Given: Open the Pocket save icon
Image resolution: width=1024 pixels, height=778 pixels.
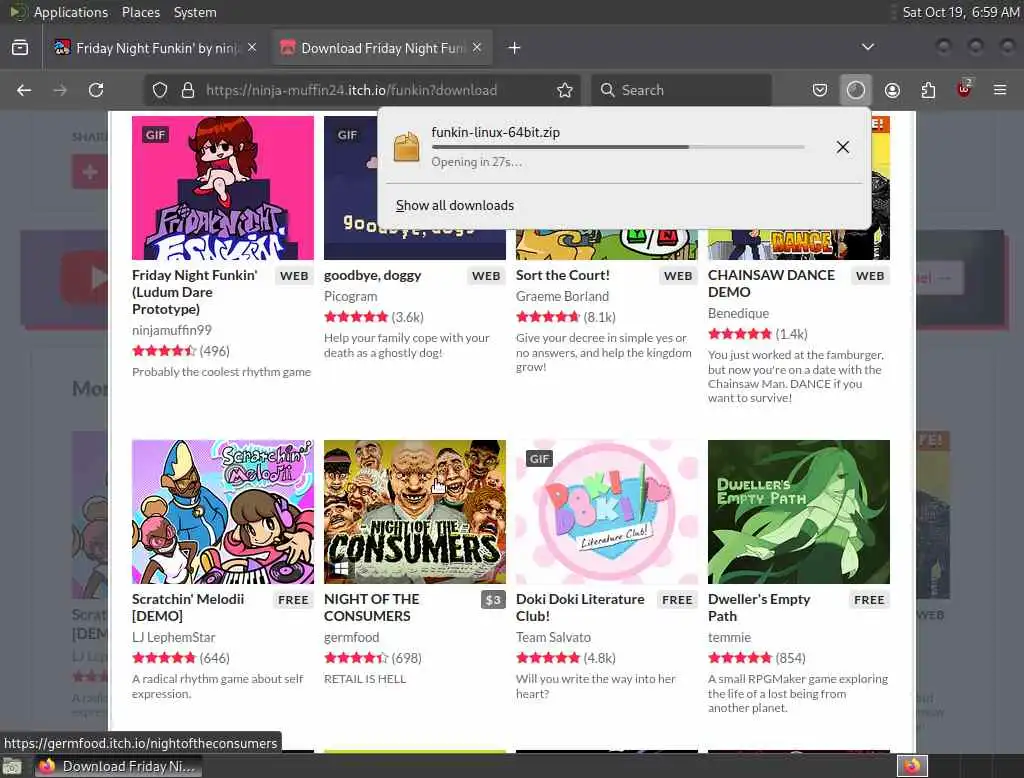Looking at the screenshot, I should click(820, 90).
